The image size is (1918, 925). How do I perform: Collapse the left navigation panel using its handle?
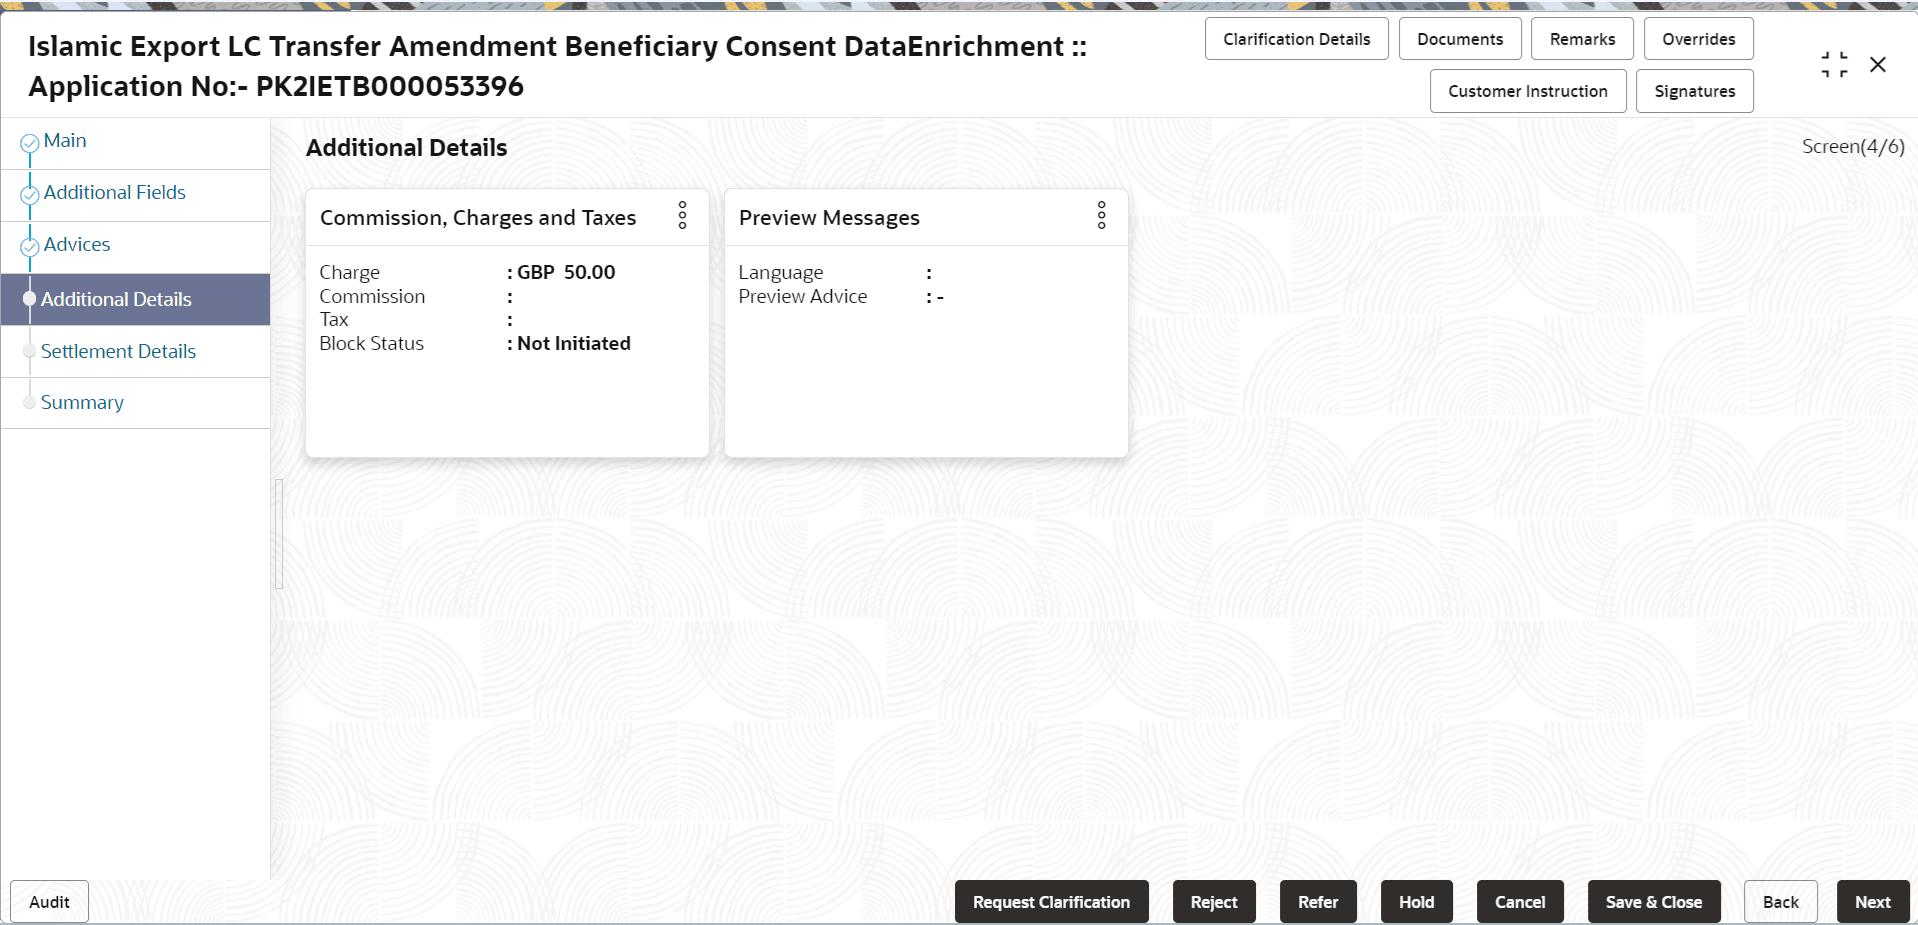pos(277,533)
